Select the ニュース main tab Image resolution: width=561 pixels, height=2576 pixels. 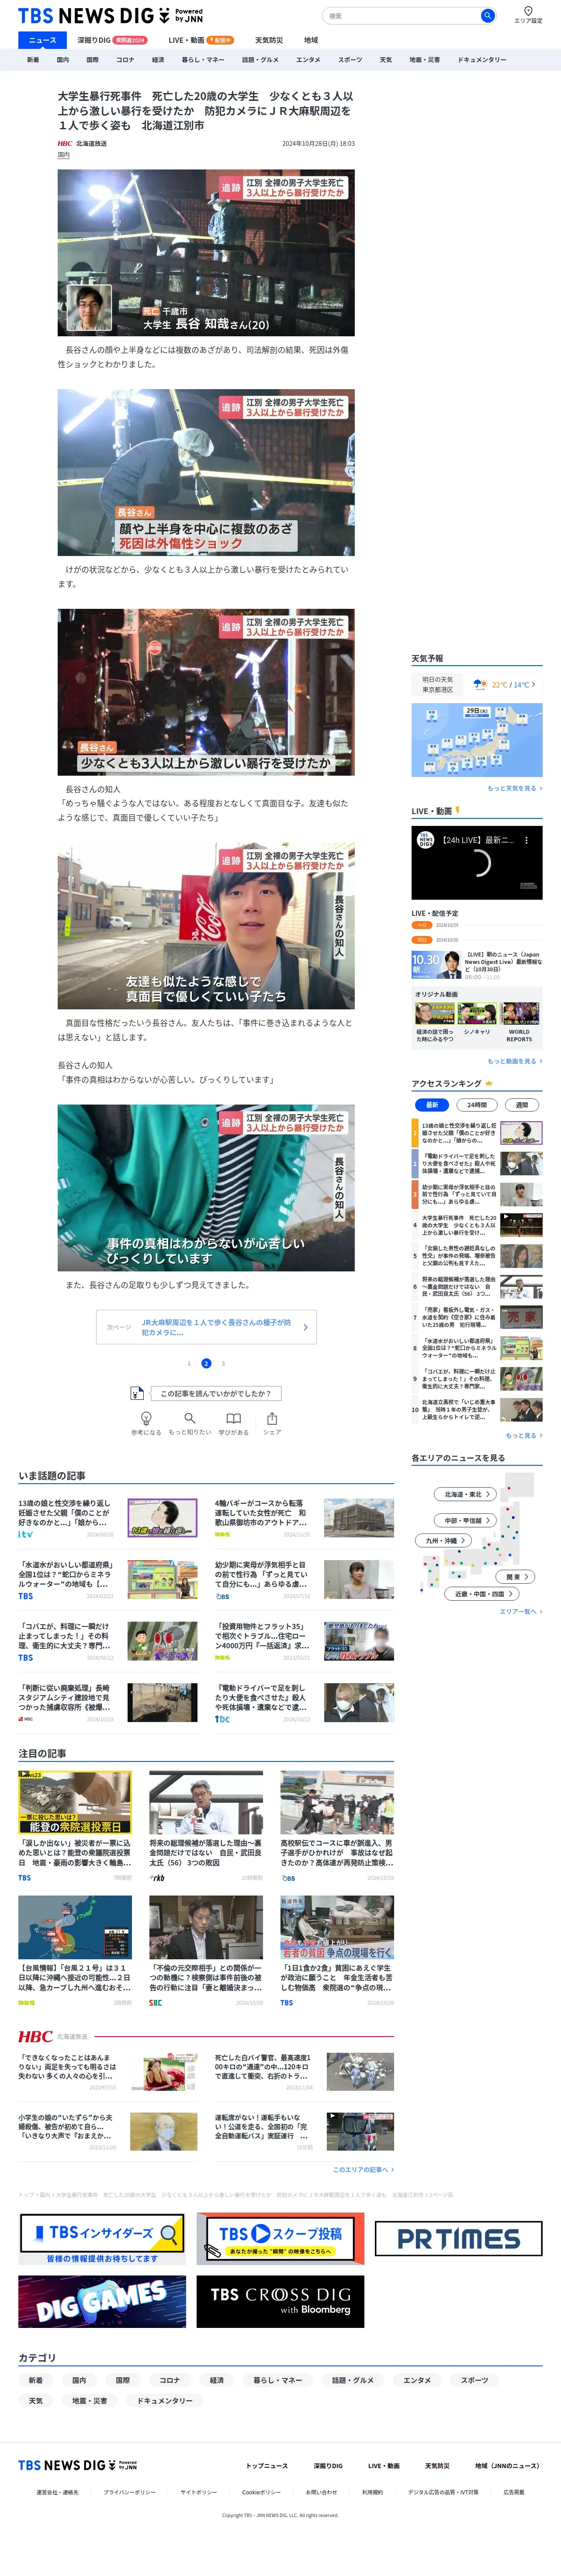tap(43, 40)
